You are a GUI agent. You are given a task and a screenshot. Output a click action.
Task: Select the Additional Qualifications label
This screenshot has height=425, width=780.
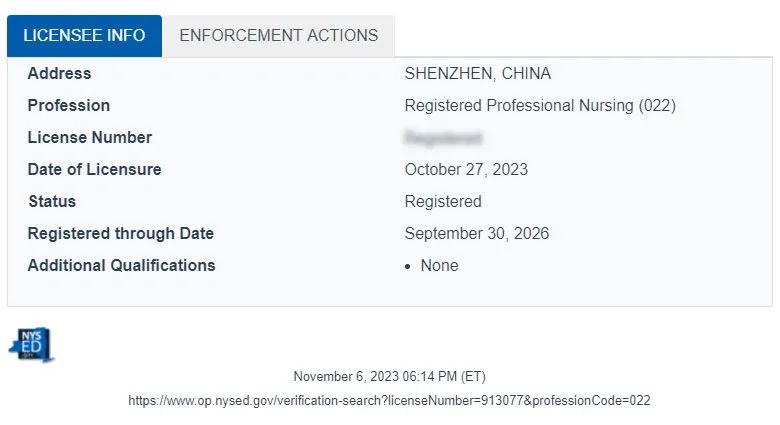tap(121, 265)
